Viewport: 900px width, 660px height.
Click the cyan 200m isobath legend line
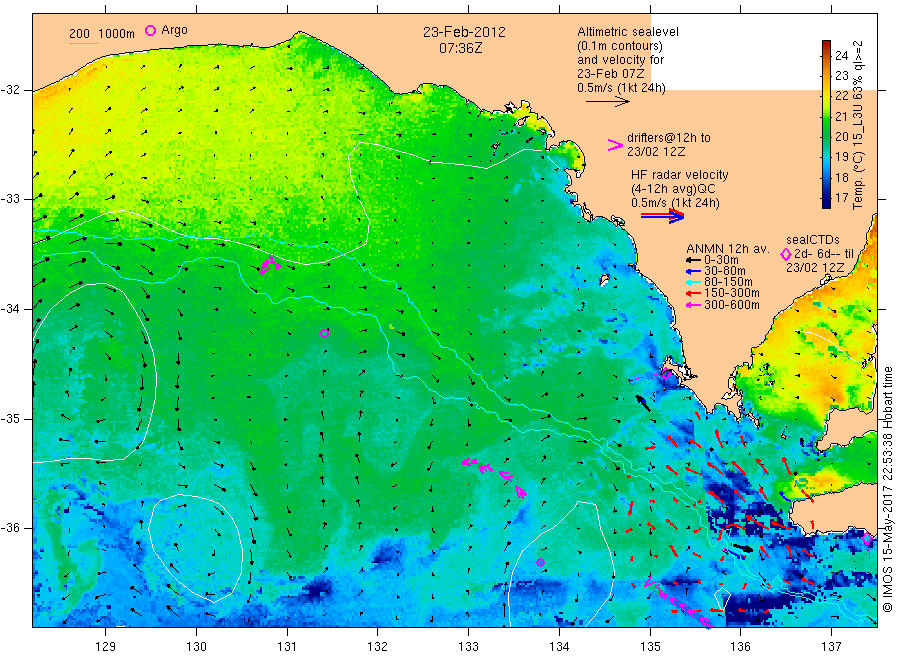(83, 43)
